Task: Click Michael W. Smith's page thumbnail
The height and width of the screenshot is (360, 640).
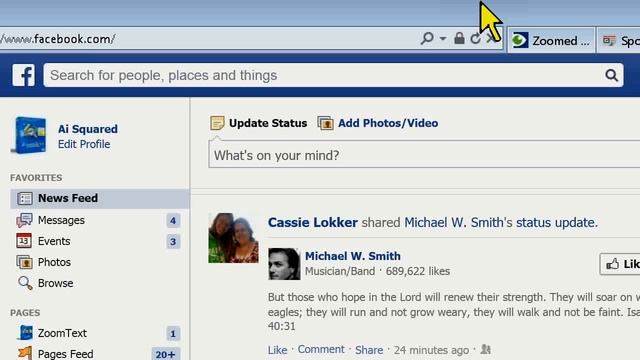Action: tap(284, 264)
